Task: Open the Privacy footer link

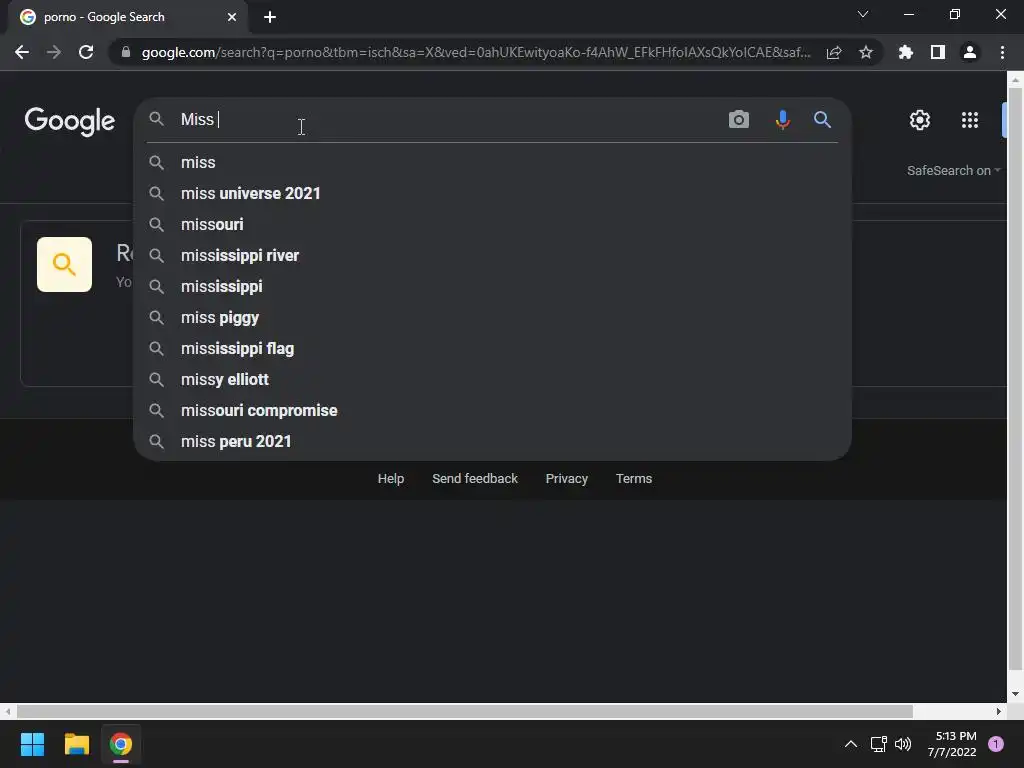Action: pyautogui.click(x=567, y=479)
